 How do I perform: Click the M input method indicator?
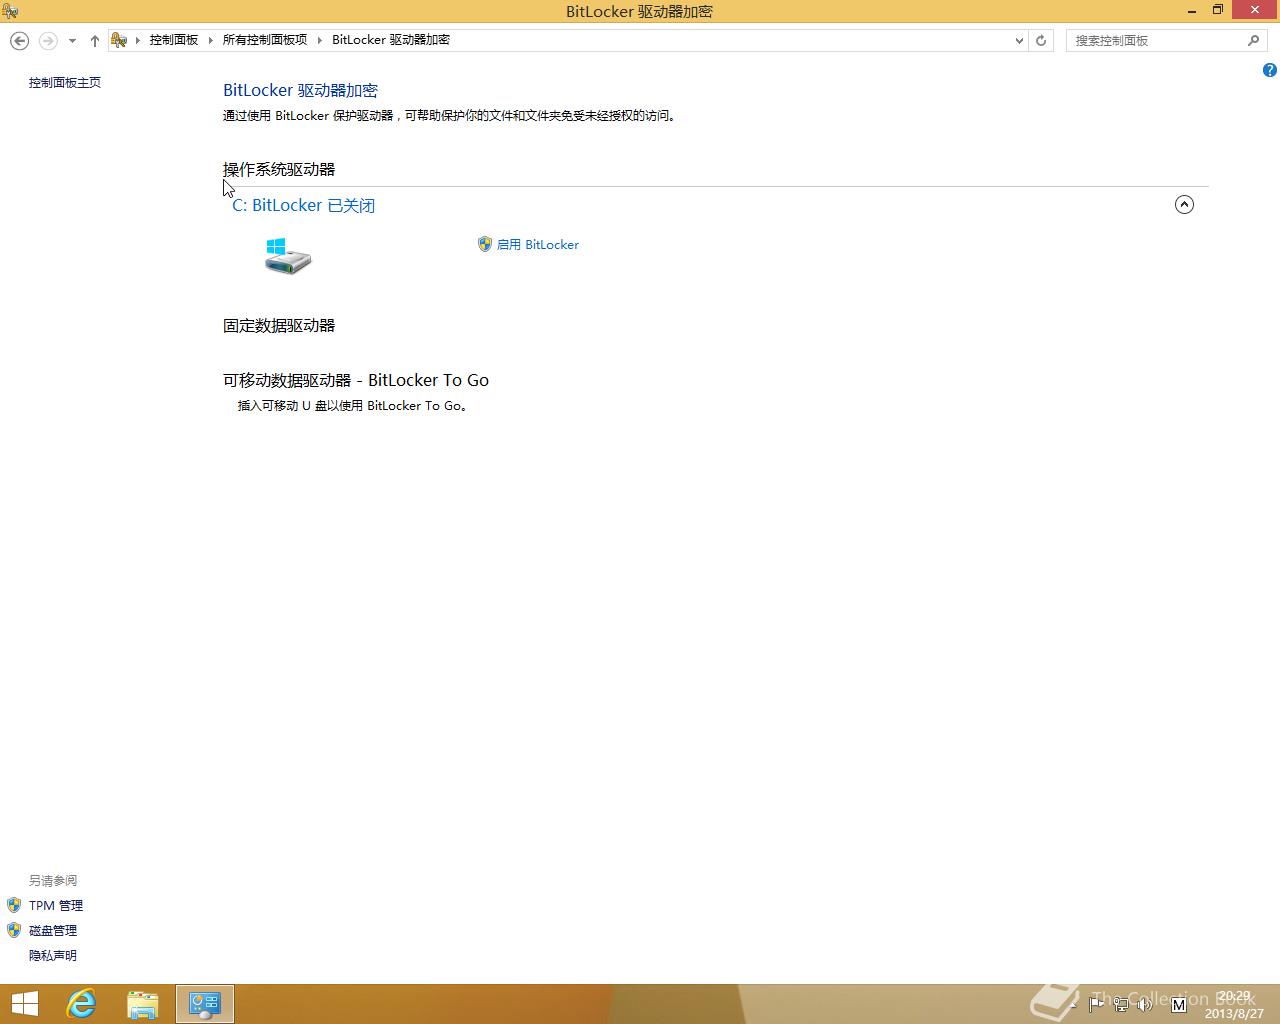click(1178, 1004)
